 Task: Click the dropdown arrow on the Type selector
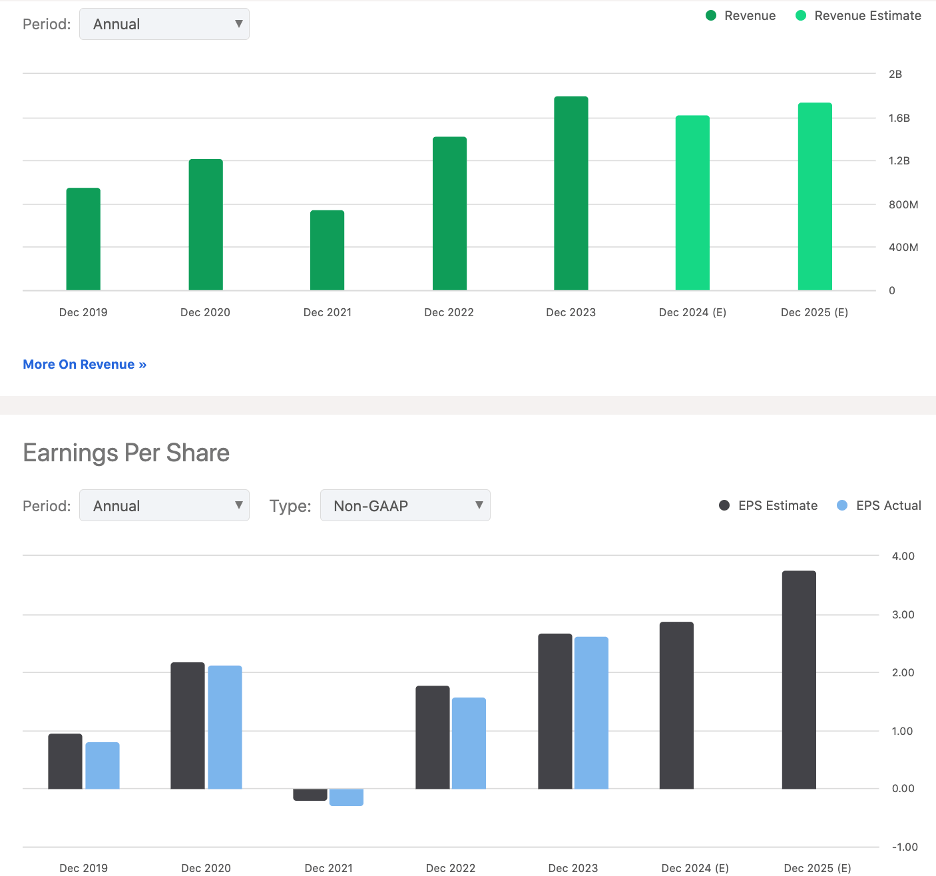478,505
